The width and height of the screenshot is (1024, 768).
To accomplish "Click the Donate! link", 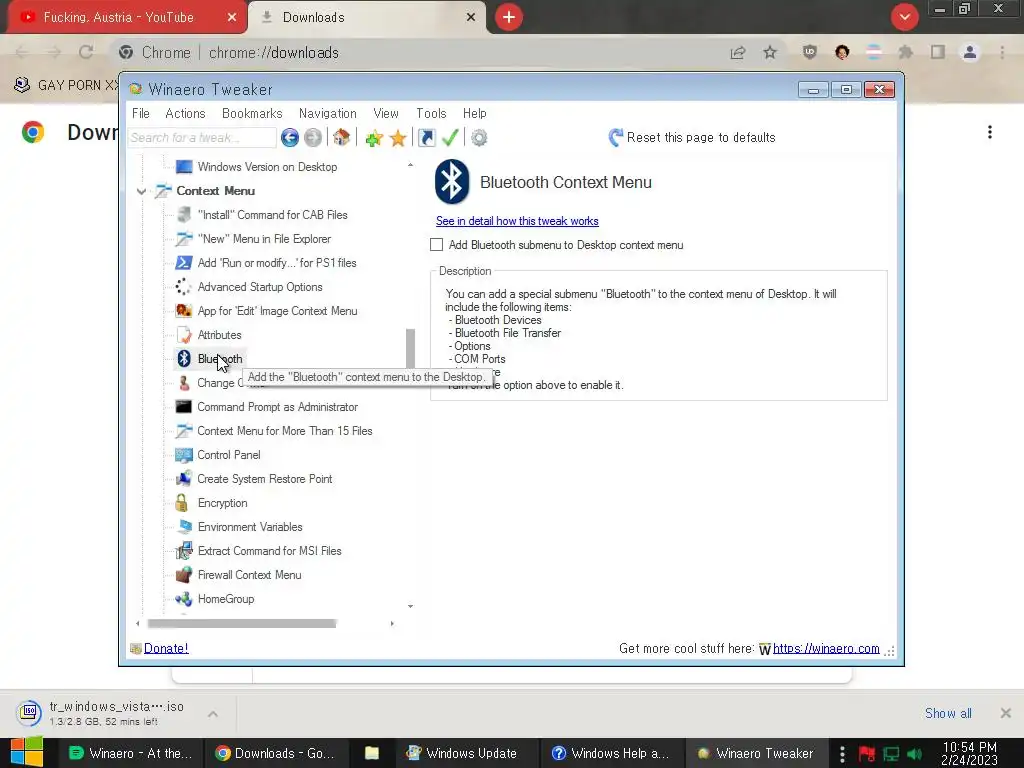I will tap(166, 648).
